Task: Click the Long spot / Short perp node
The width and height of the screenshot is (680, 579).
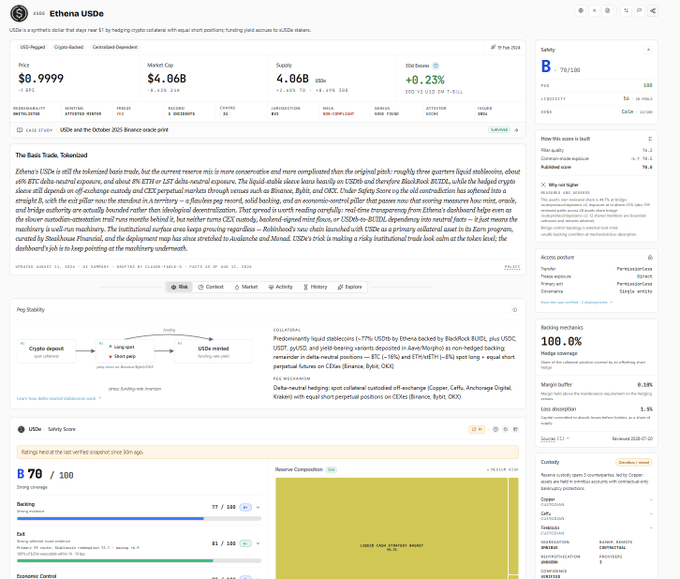Action: [x=125, y=352]
